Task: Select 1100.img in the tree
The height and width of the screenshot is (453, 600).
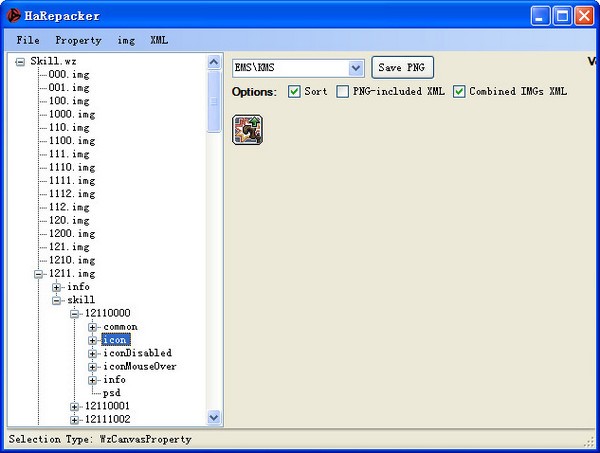Action: pyautogui.click(x=72, y=141)
